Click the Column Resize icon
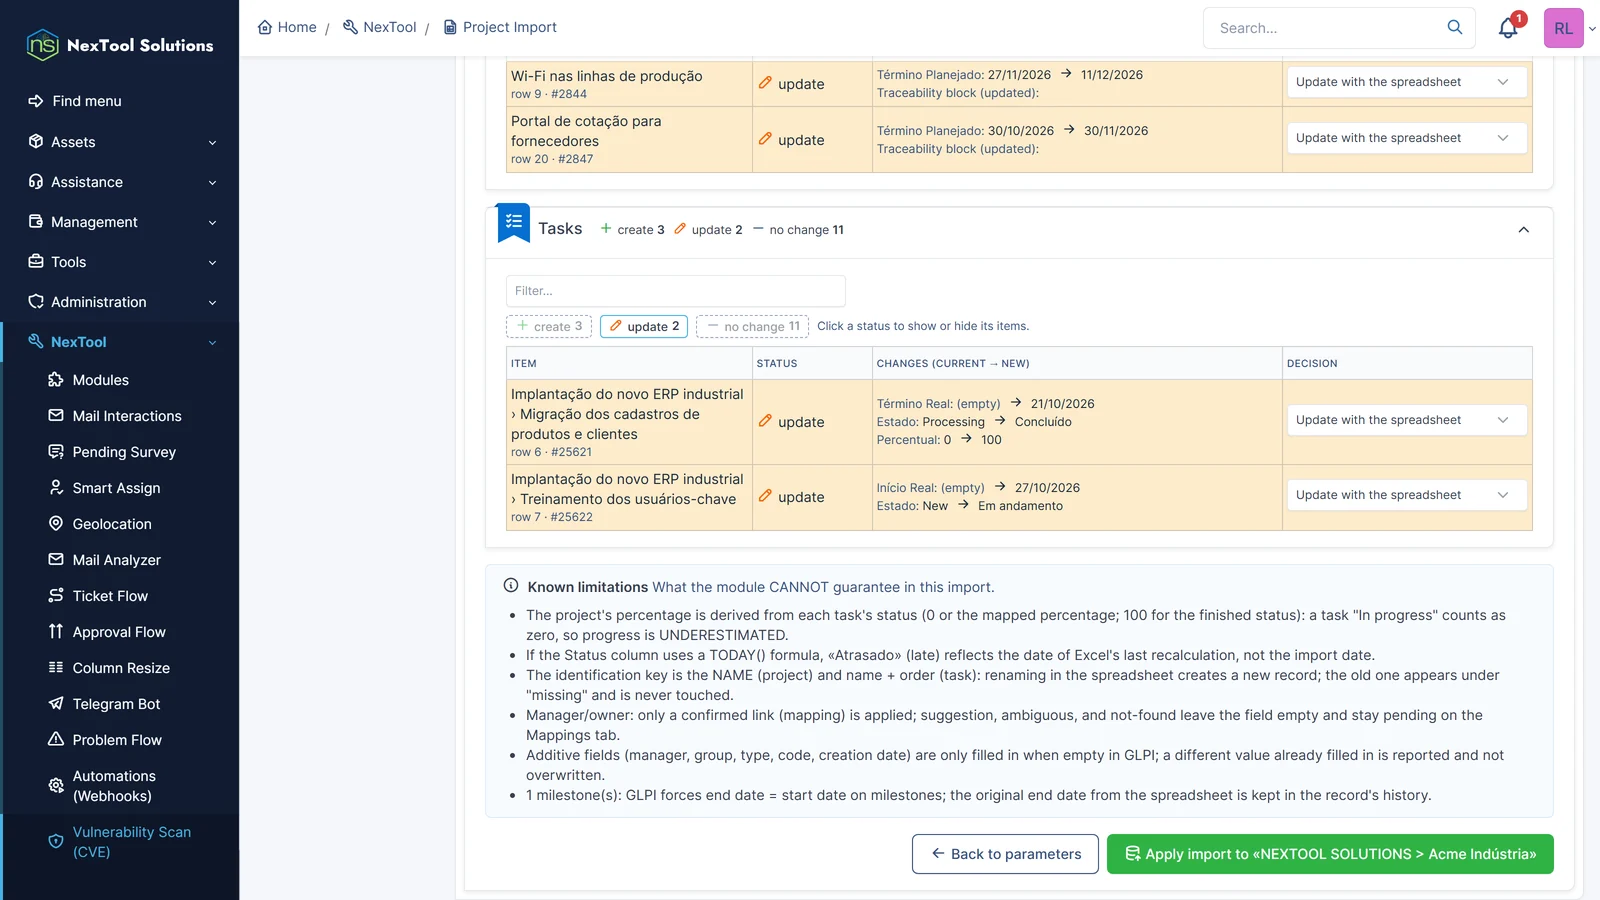The height and width of the screenshot is (900, 1600). 56,668
